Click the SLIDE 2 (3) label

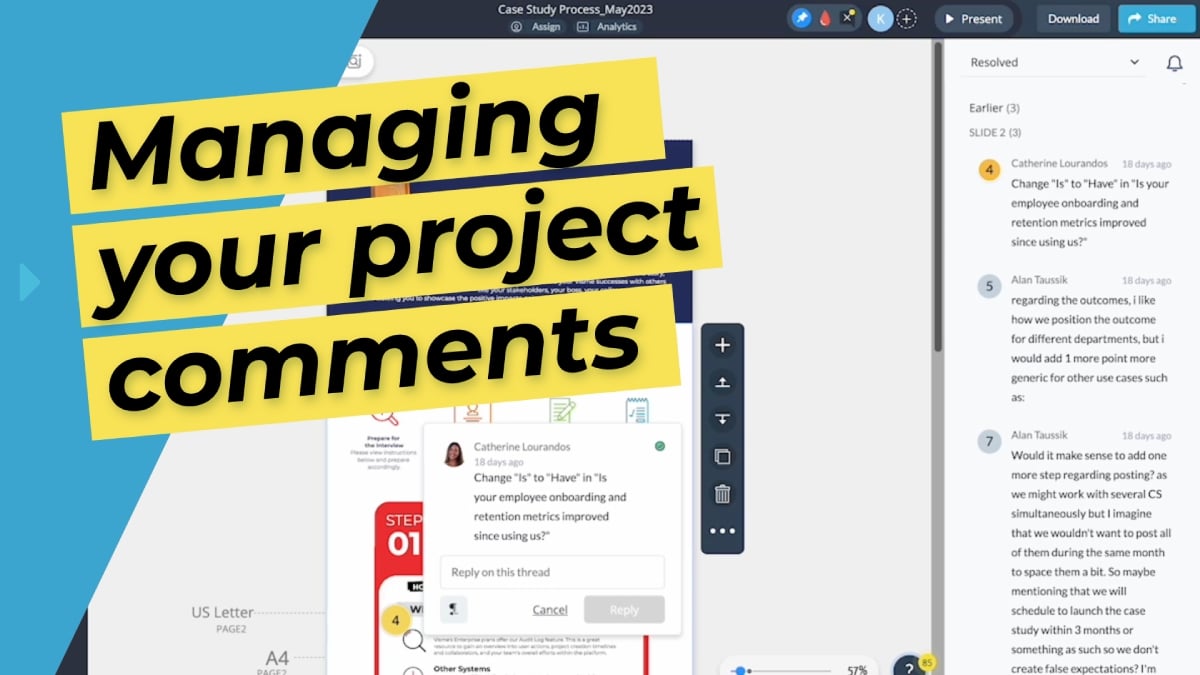pyautogui.click(x=995, y=132)
